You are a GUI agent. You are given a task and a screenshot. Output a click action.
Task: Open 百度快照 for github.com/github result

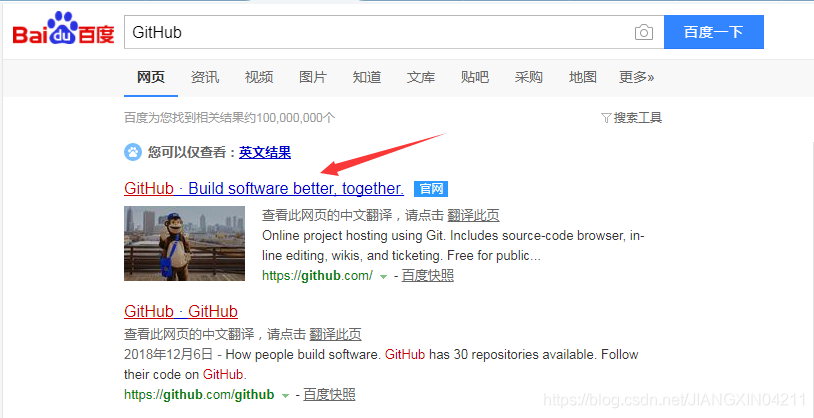(x=330, y=395)
